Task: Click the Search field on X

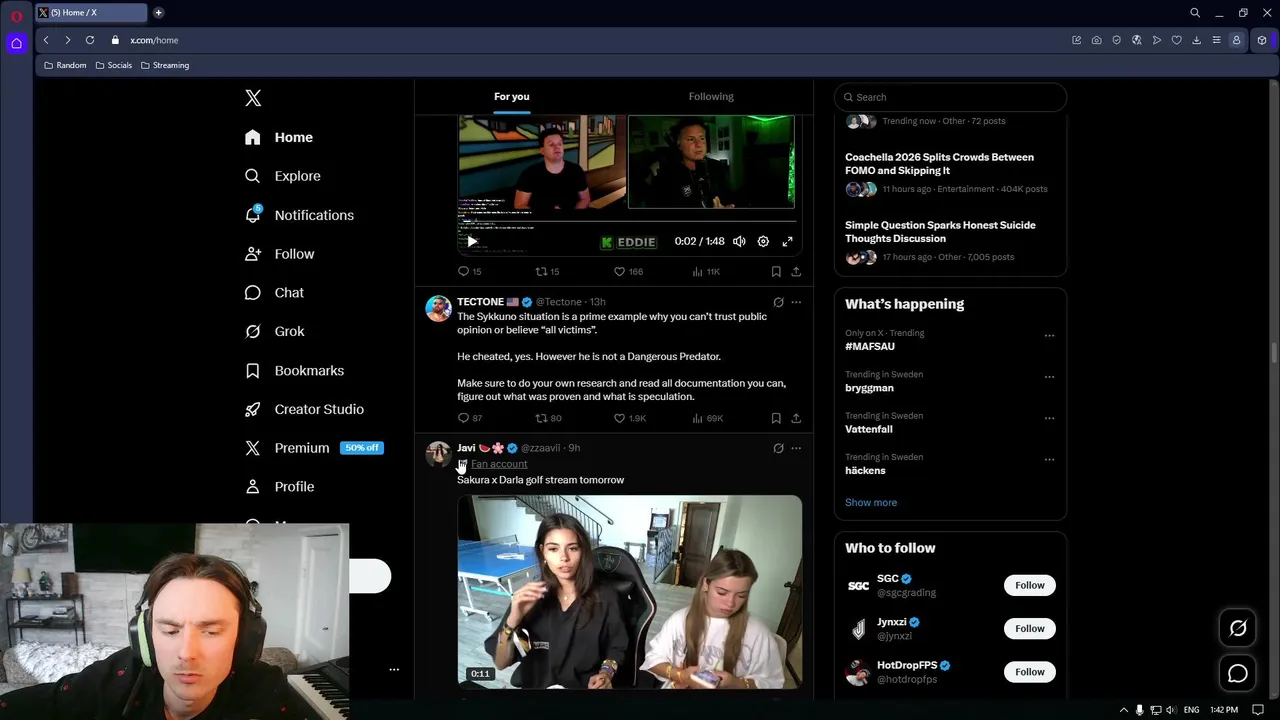Action: 950,97
